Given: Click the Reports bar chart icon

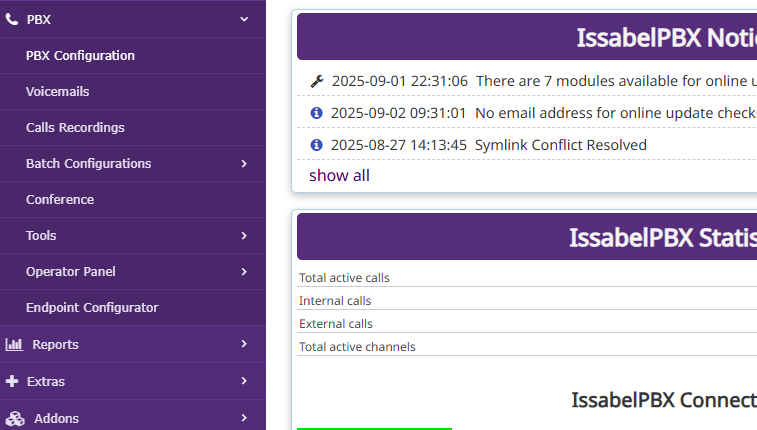Looking at the screenshot, I should [14, 344].
